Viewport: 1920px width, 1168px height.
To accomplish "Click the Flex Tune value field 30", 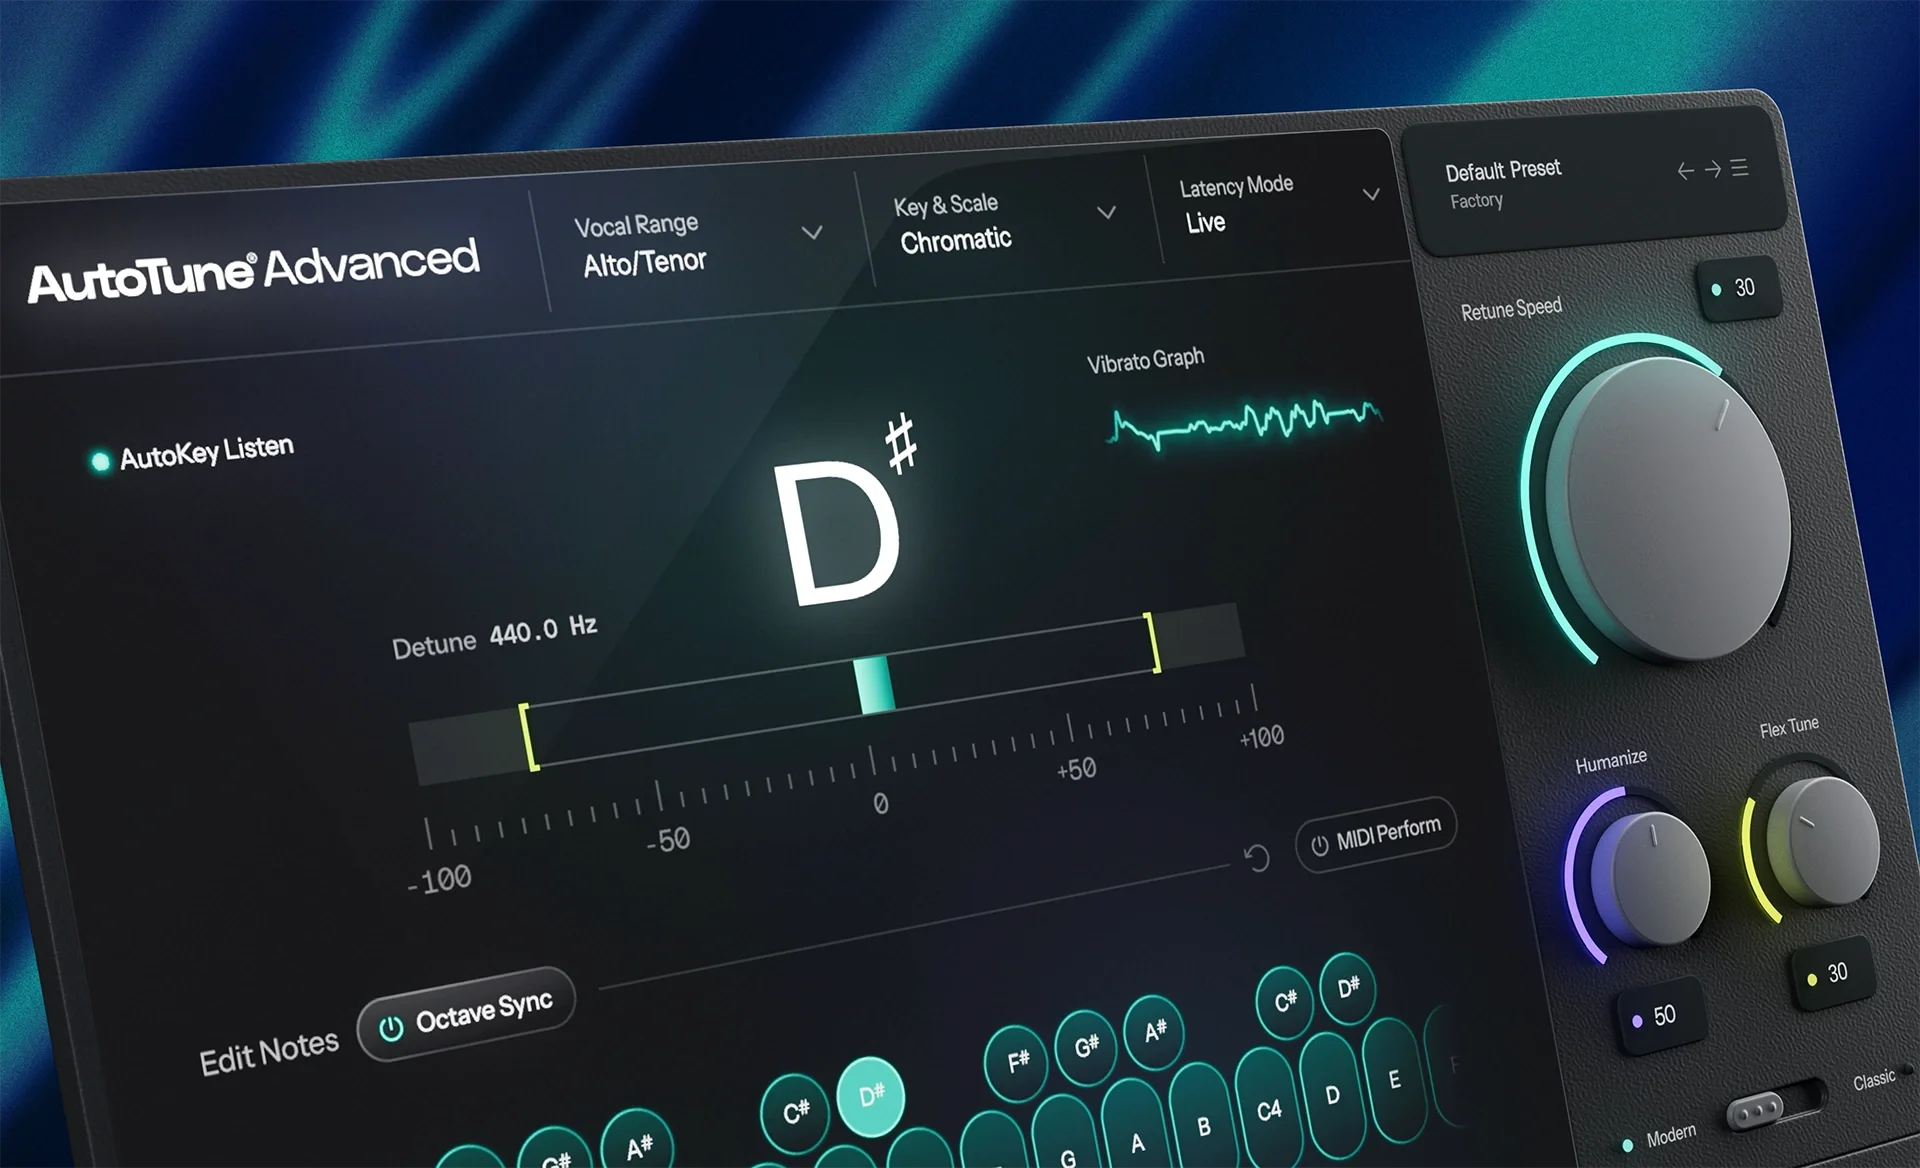I will click(1832, 973).
